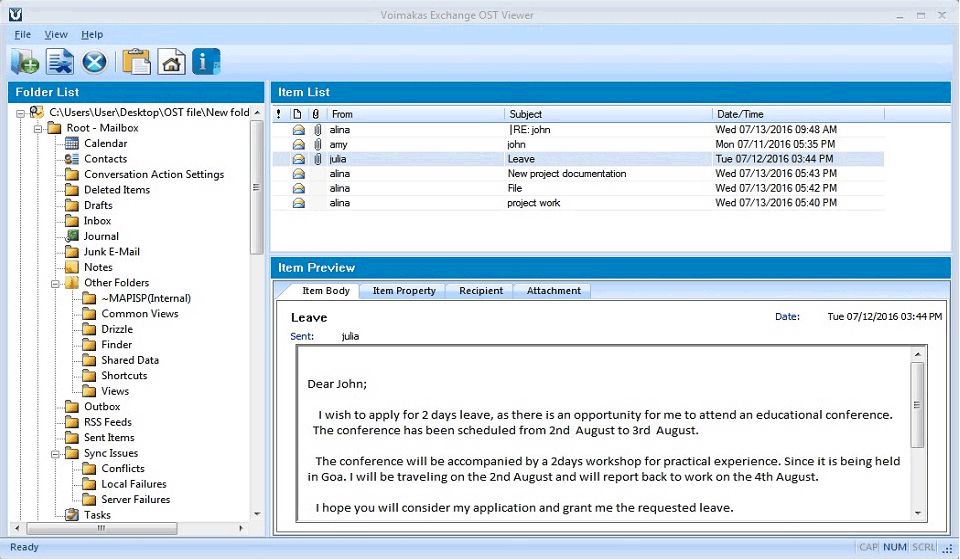Open the View menu
This screenshot has height=560, width=960.
[56, 34]
